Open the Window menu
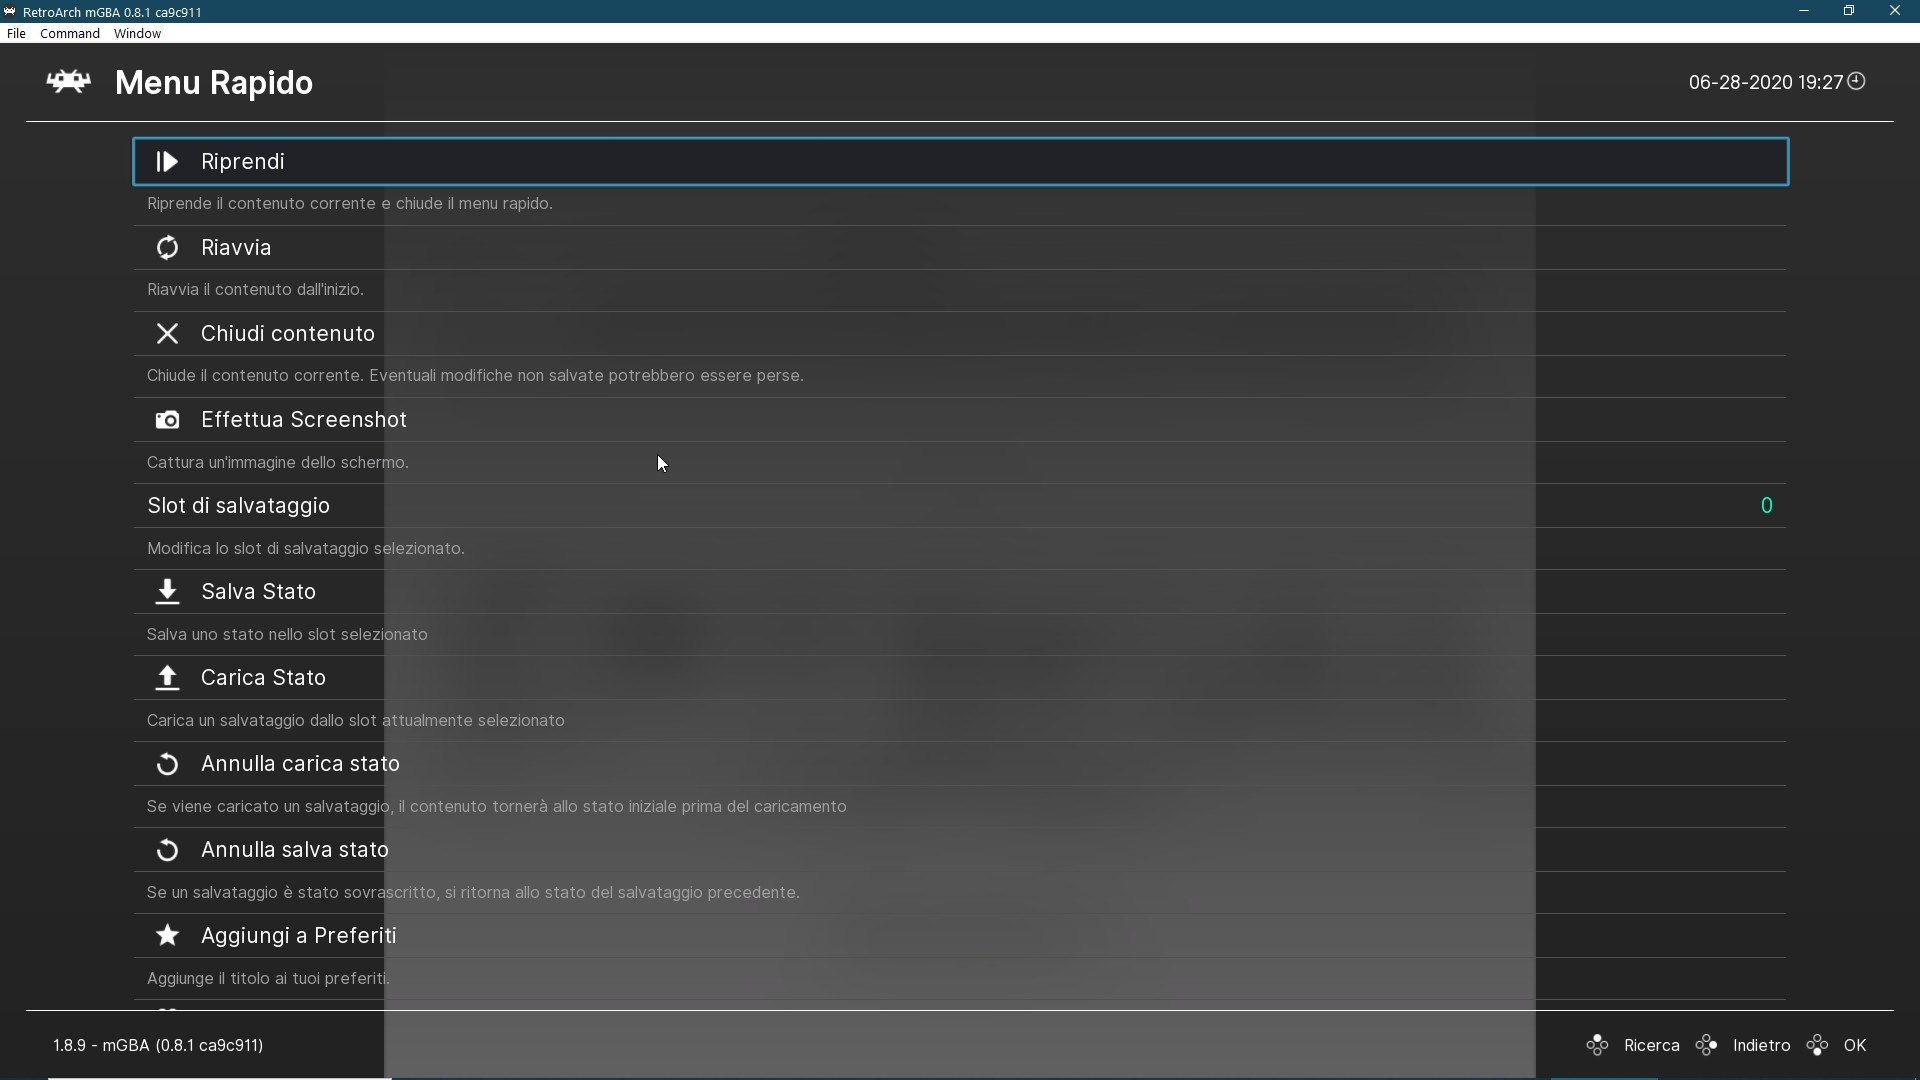The height and width of the screenshot is (1080, 1920). click(x=137, y=33)
